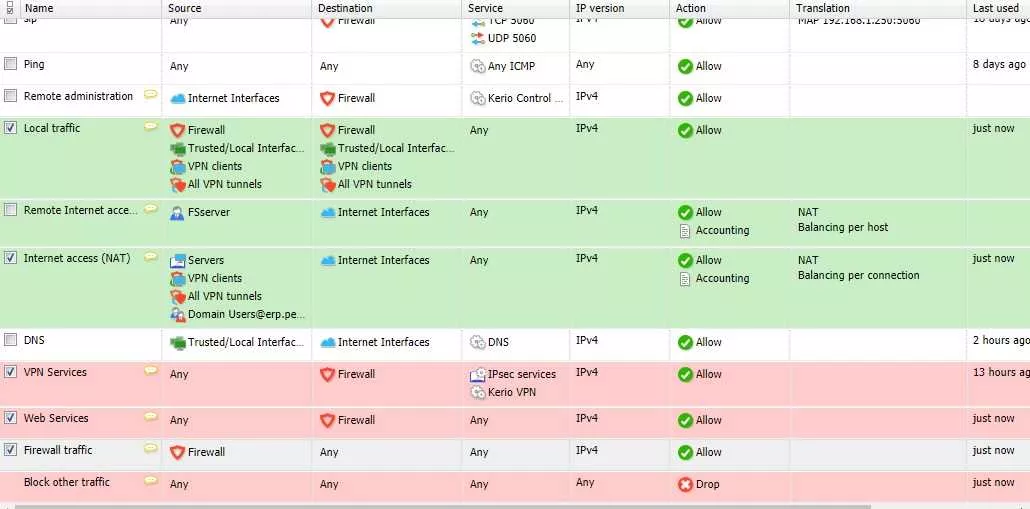Click the IPsec services icon
This screenshot has width=1030, height=509.
[478, 374]
